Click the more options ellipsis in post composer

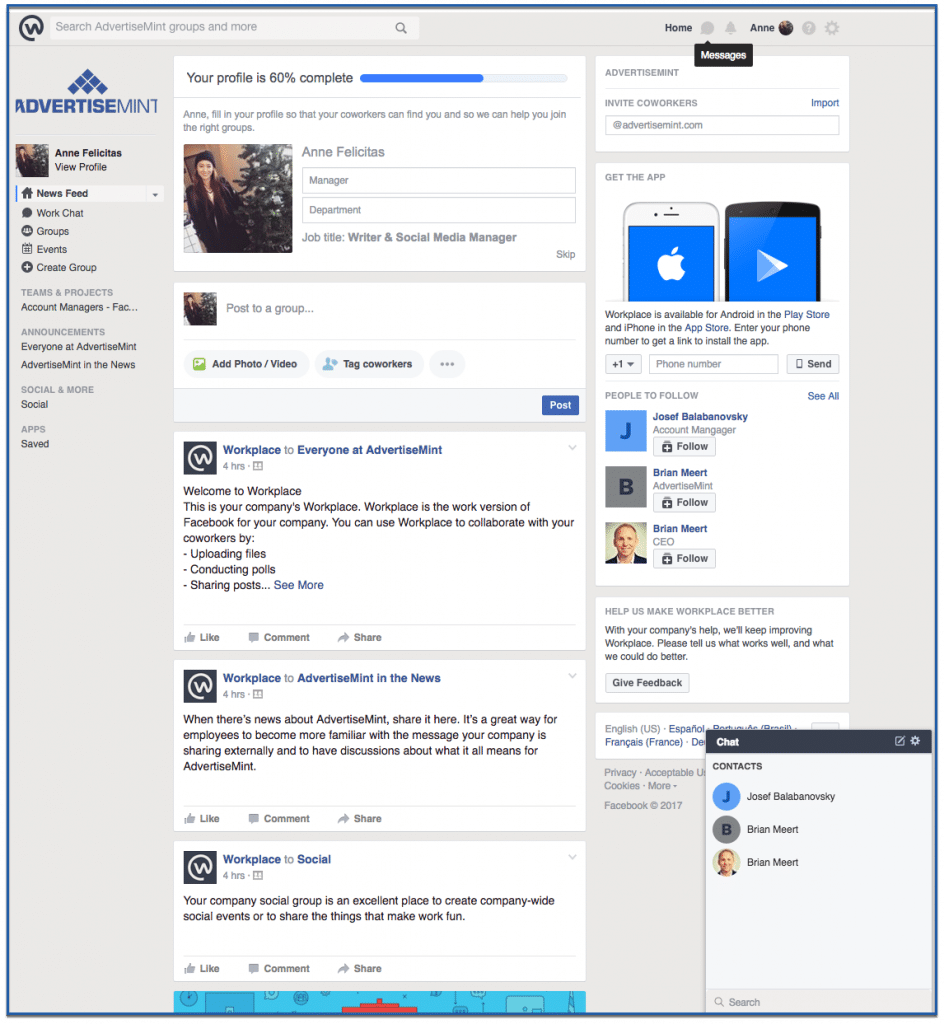click(447, 364)
